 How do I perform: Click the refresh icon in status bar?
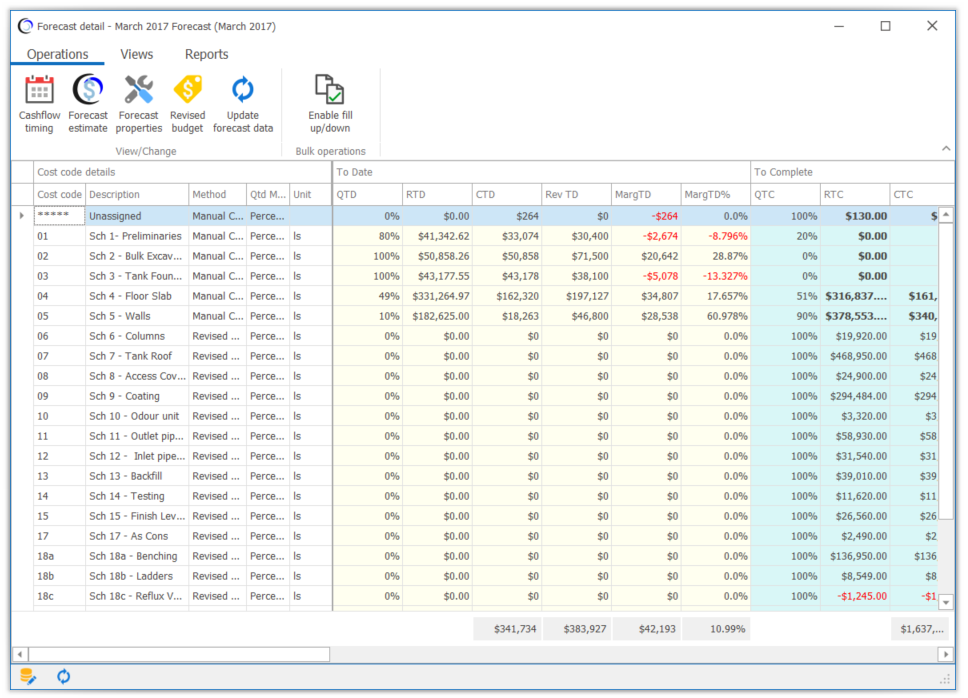click(x=64, y=676)
